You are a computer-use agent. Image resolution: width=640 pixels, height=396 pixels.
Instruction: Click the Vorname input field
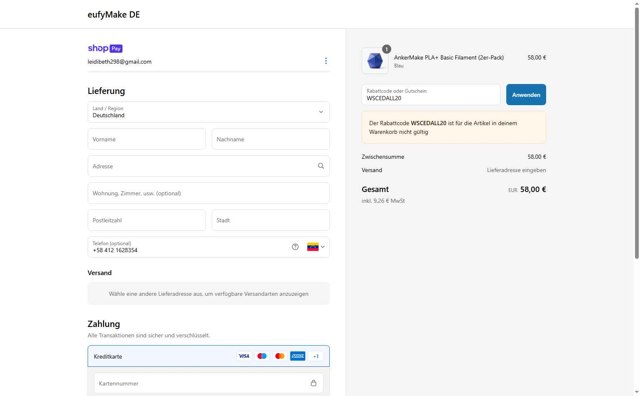click(x=147, y=139)
